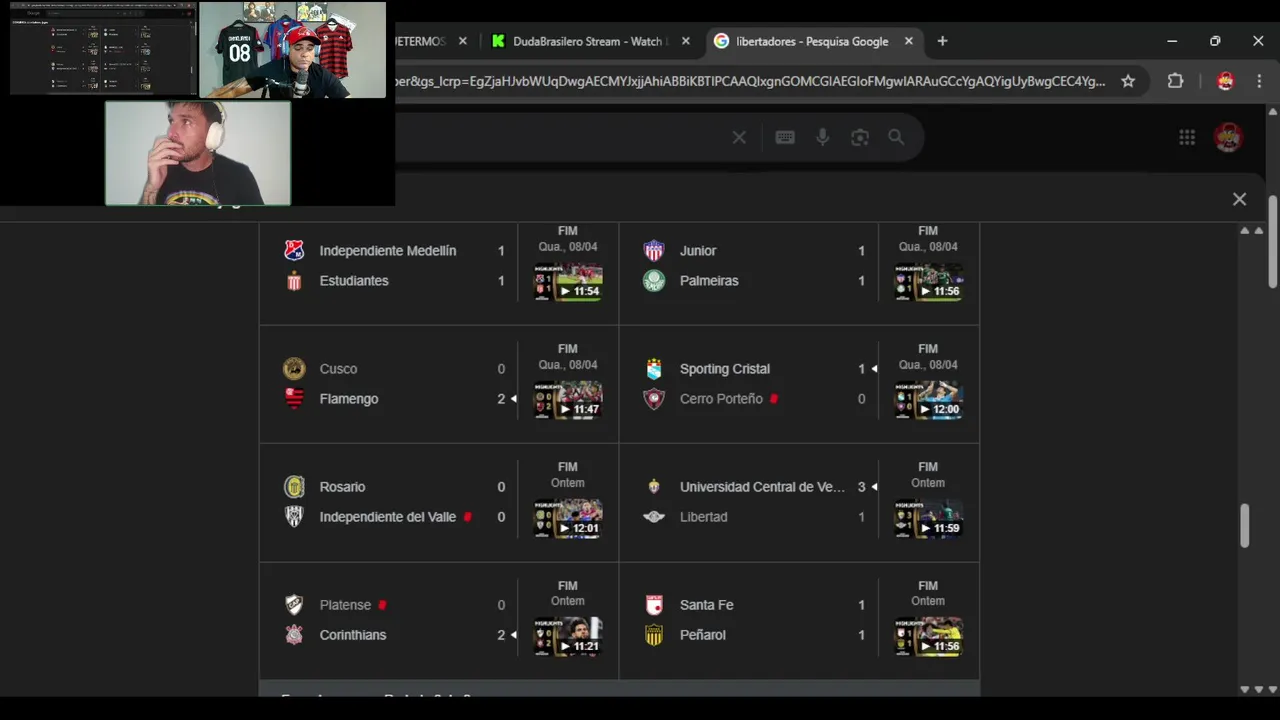Play Independiente Medellín vs Estudiantes highlights
This screenshot has height=720, width=1280.
click(568, 282)
